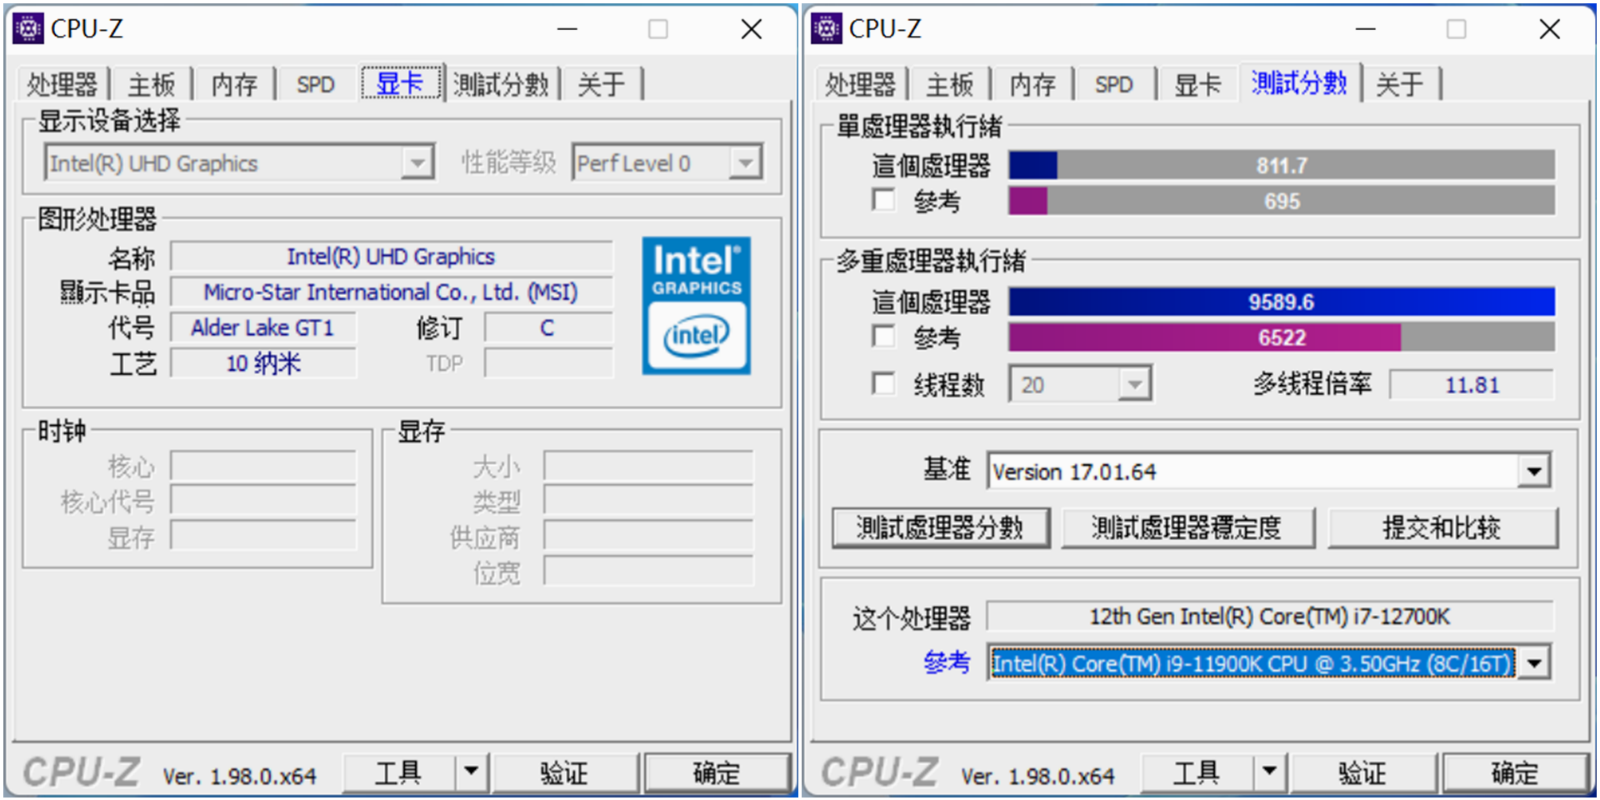Viewport: 1600px width, 800px height.
Task: Click 确定 button in right window
Action: click(1515, 773)
